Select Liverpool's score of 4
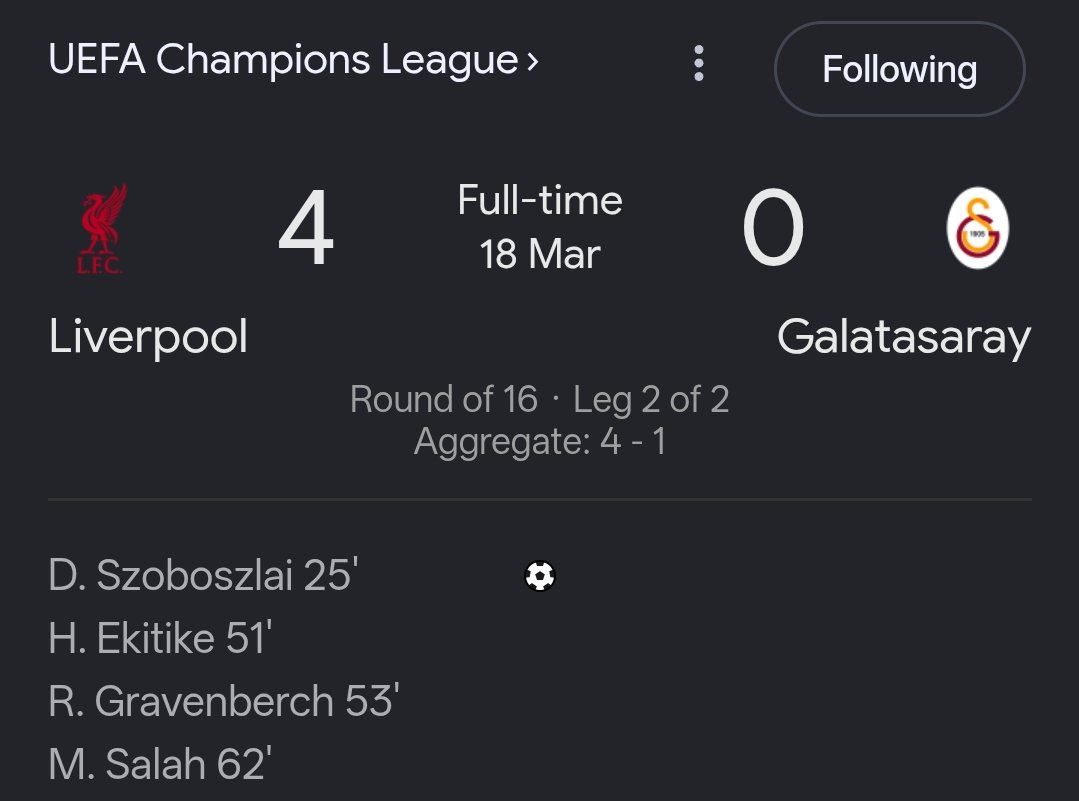The width and height of the screenshot is (1079, 801). (306, 230)
